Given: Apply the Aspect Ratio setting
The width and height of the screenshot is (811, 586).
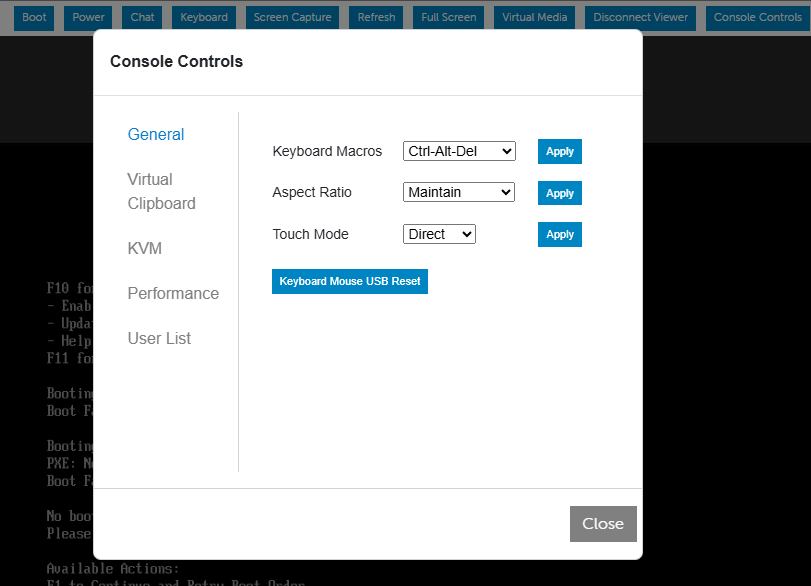Looking at the screenshot, I should 559,193.
